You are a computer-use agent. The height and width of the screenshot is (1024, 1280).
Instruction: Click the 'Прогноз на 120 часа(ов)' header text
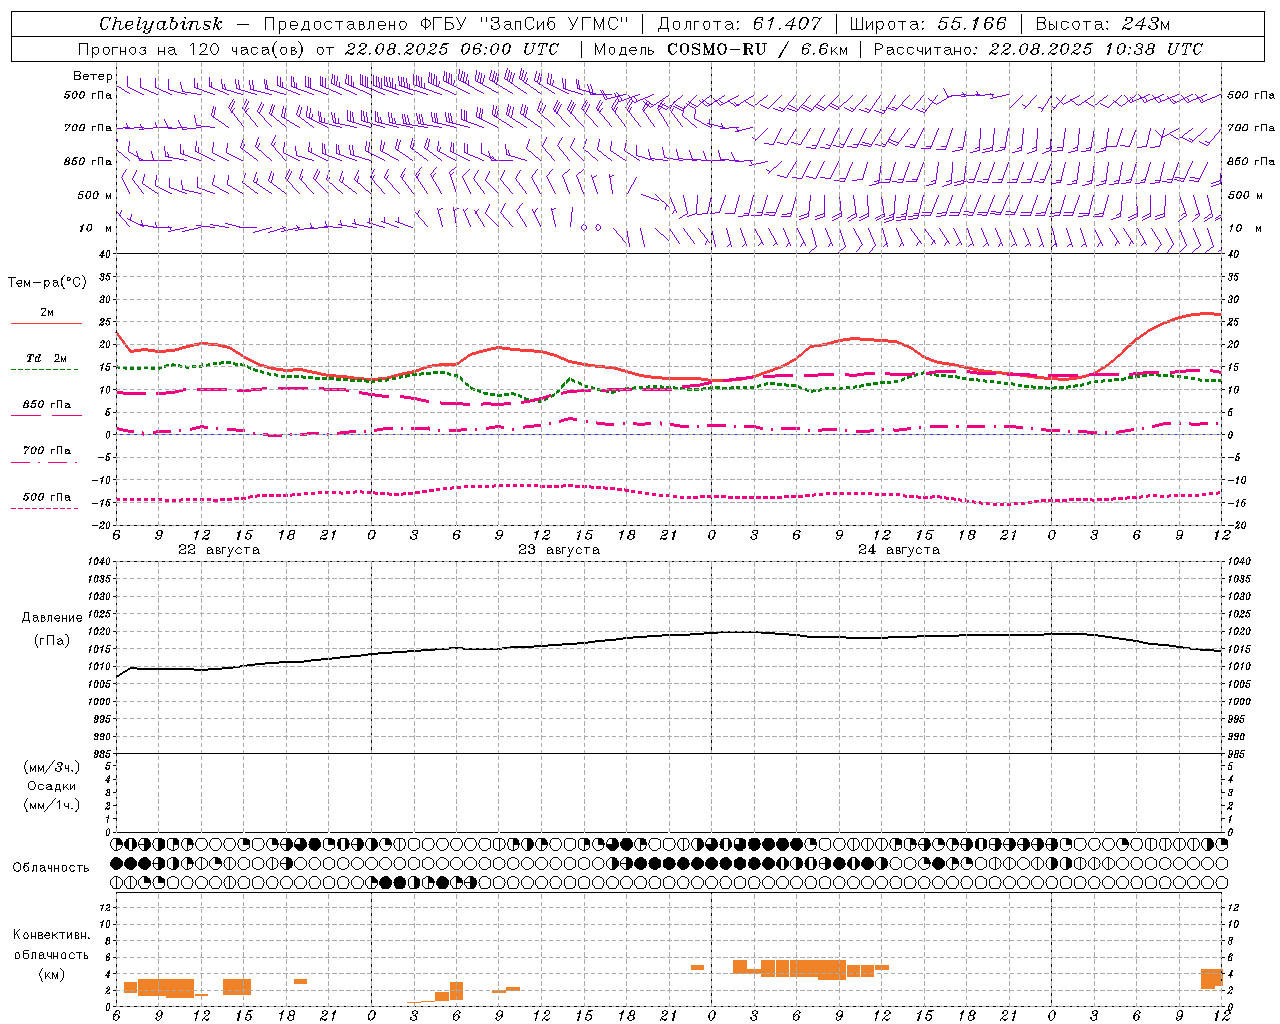click(x=193, y=49)
